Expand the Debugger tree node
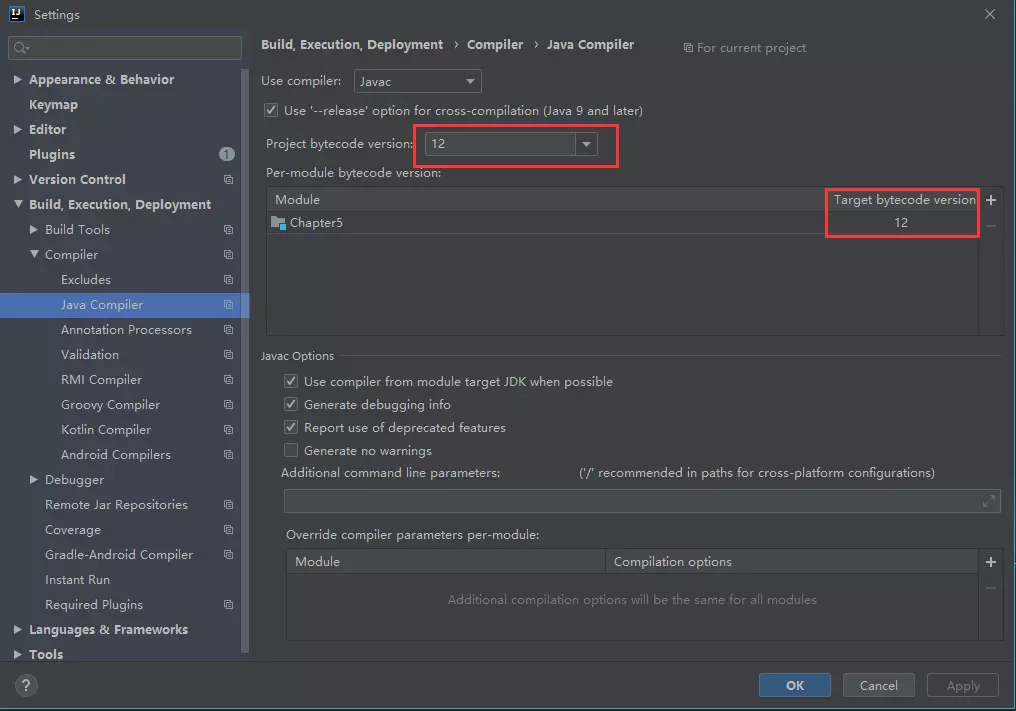The height and width of the screenshot is (711, 1016). point(35,480)
